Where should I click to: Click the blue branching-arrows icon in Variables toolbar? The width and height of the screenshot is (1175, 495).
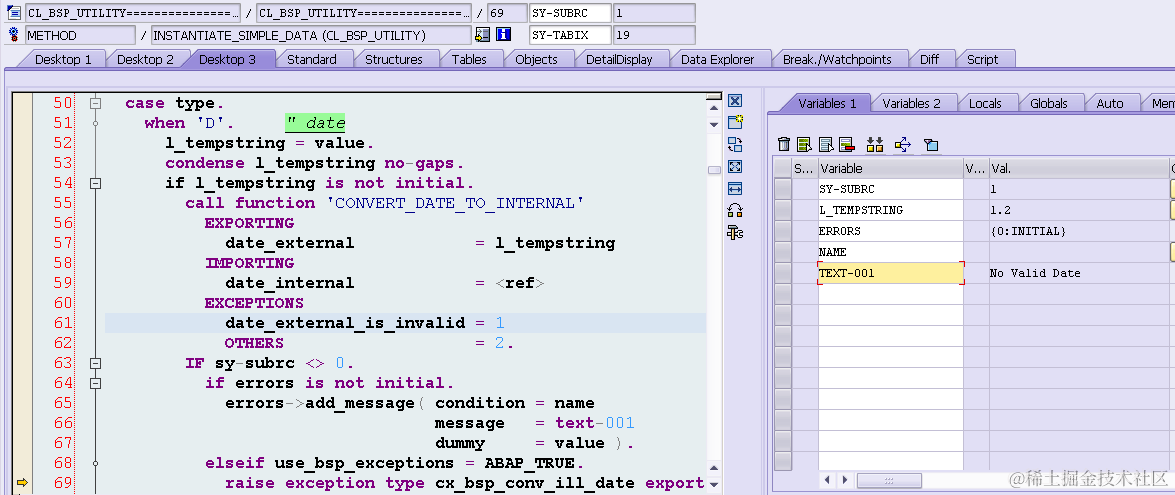(902, 145)
